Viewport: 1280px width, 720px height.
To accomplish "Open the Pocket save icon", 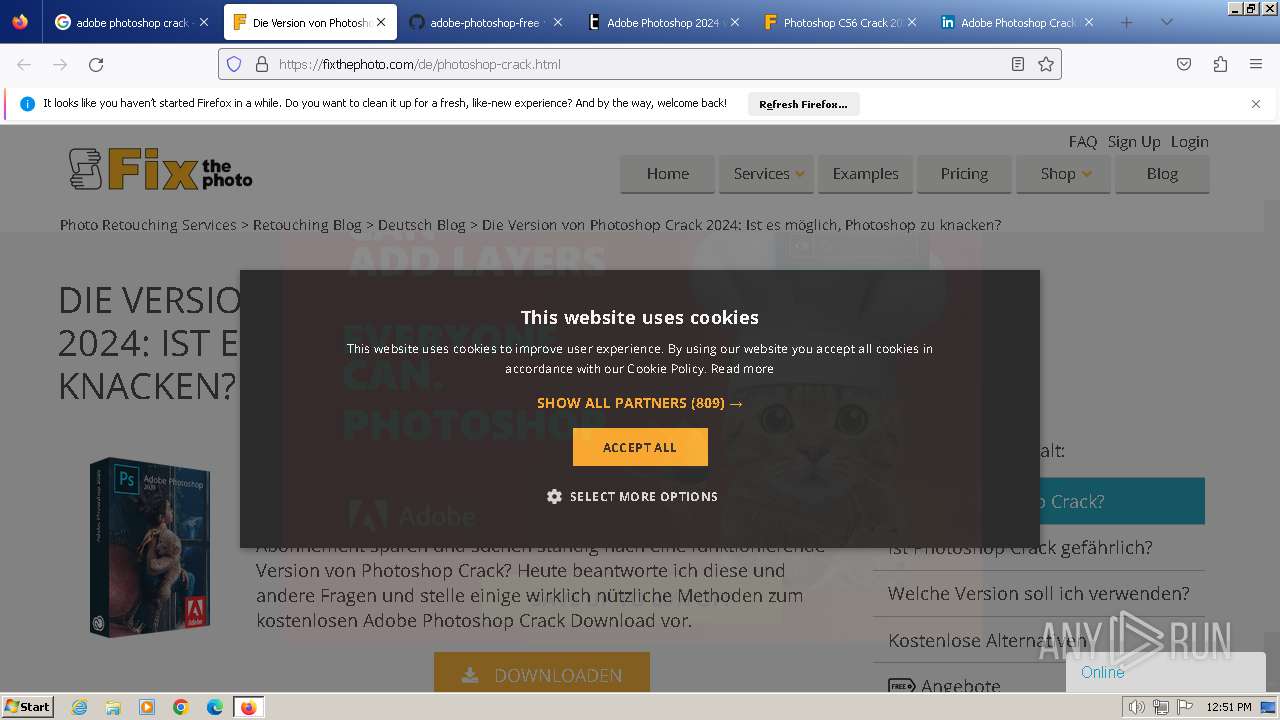I will 1184,64.
